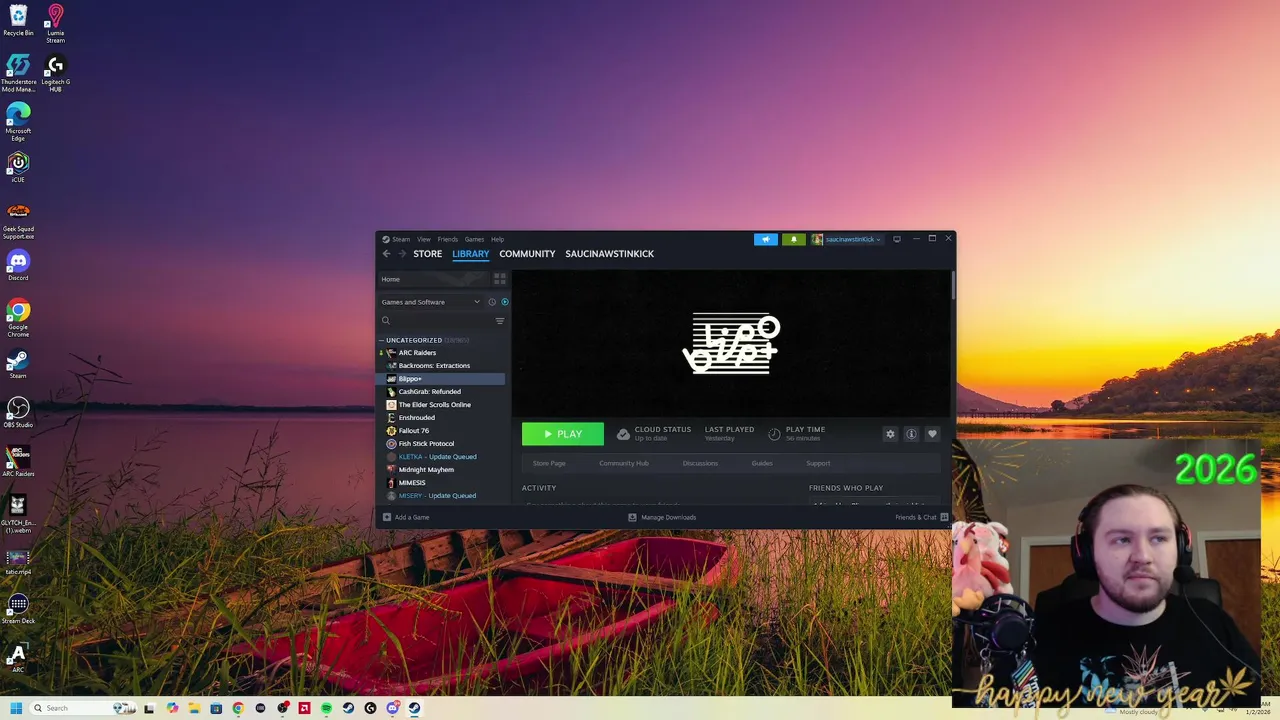
Task: Open Logitech G HUB desktop shortcut
Action: (x=55, y=75)
